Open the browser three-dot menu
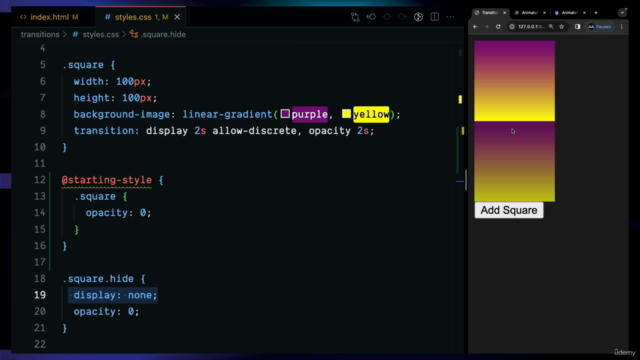The image size is (640, 360). [622, 27]
